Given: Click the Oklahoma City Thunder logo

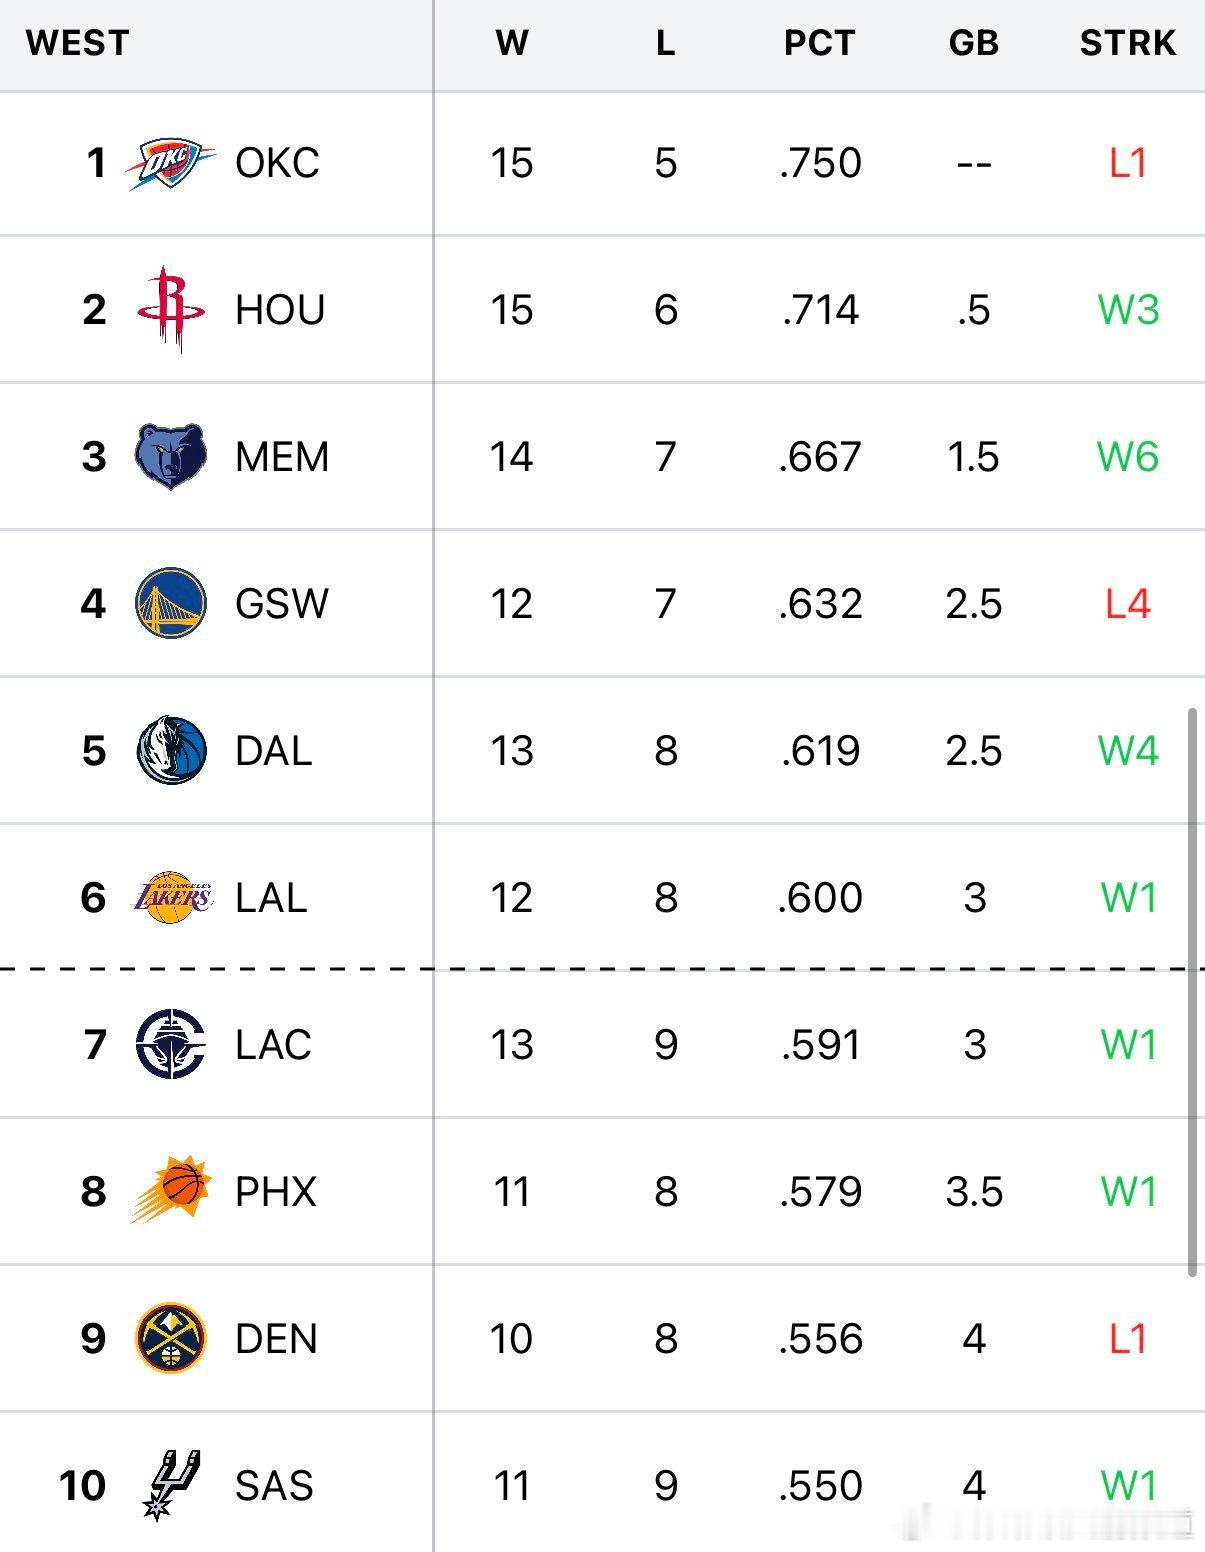Looking at the screenshot, I should [171, 164].
